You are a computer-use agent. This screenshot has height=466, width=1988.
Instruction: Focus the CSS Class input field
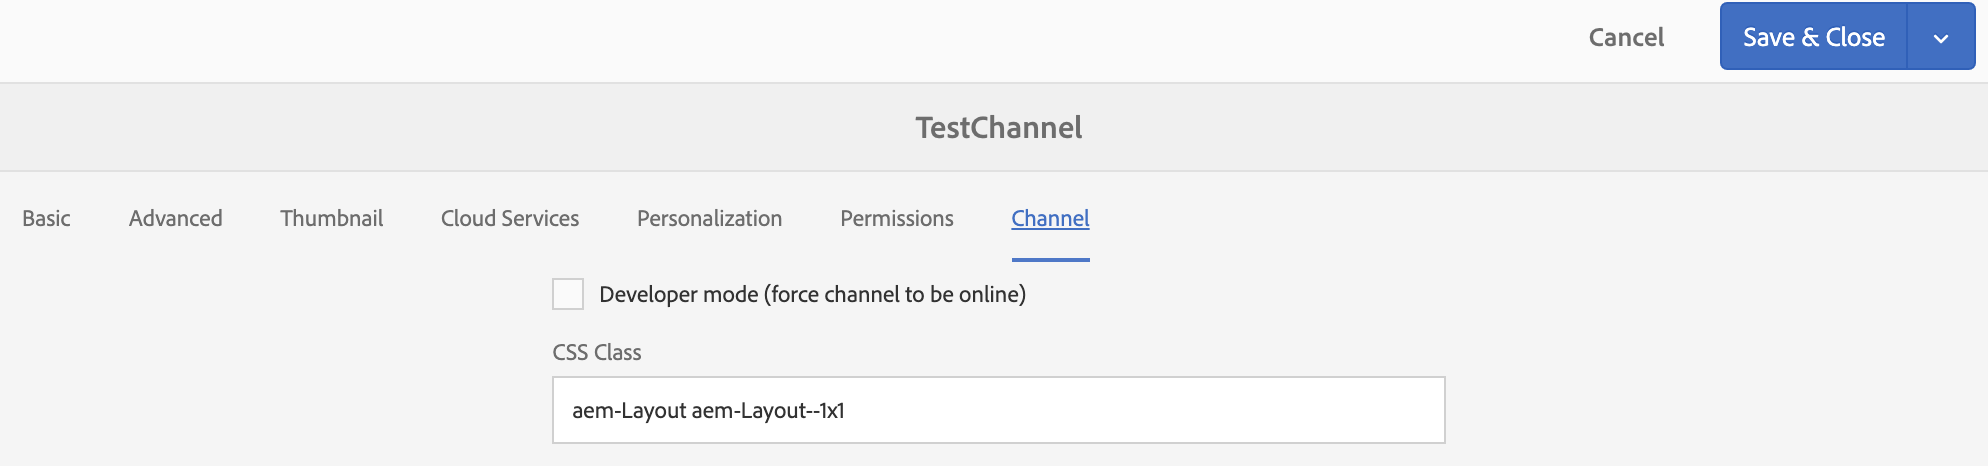point(998,410)
